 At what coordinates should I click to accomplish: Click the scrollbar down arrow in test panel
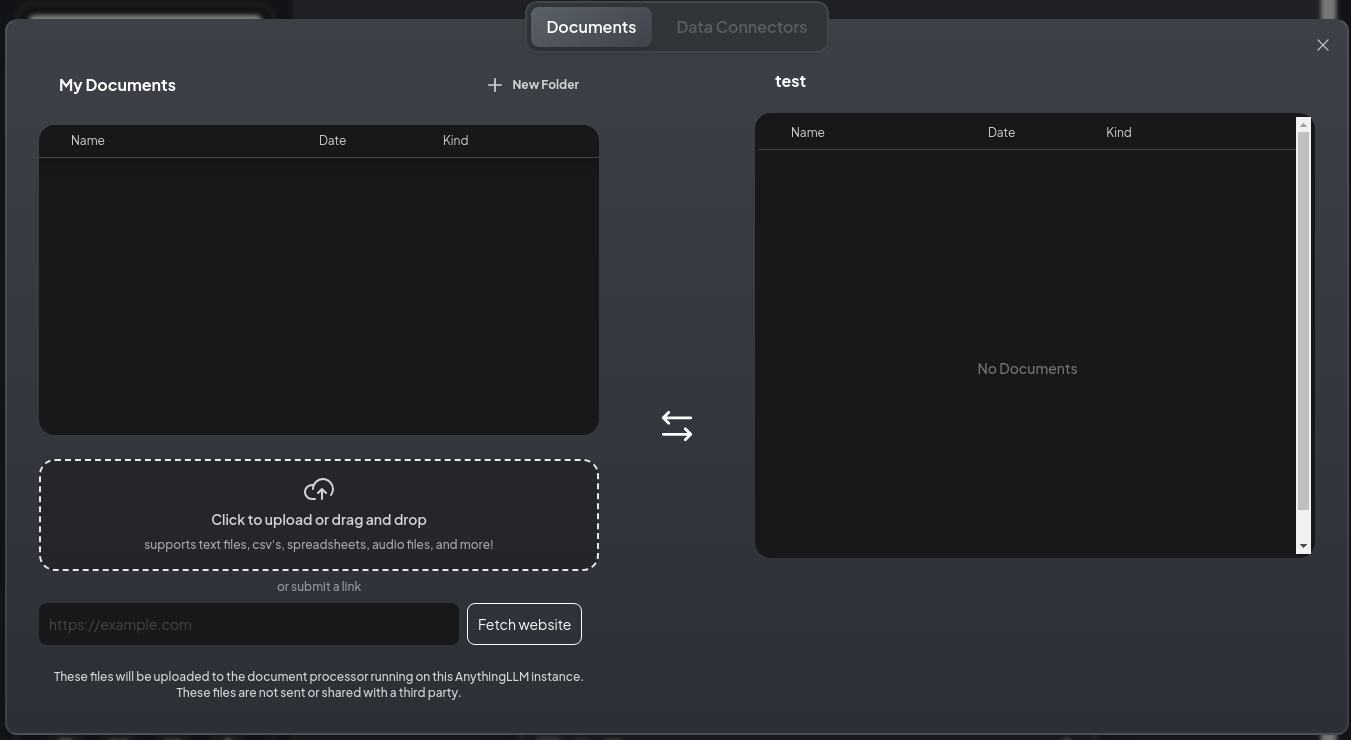pos(1303,546)
